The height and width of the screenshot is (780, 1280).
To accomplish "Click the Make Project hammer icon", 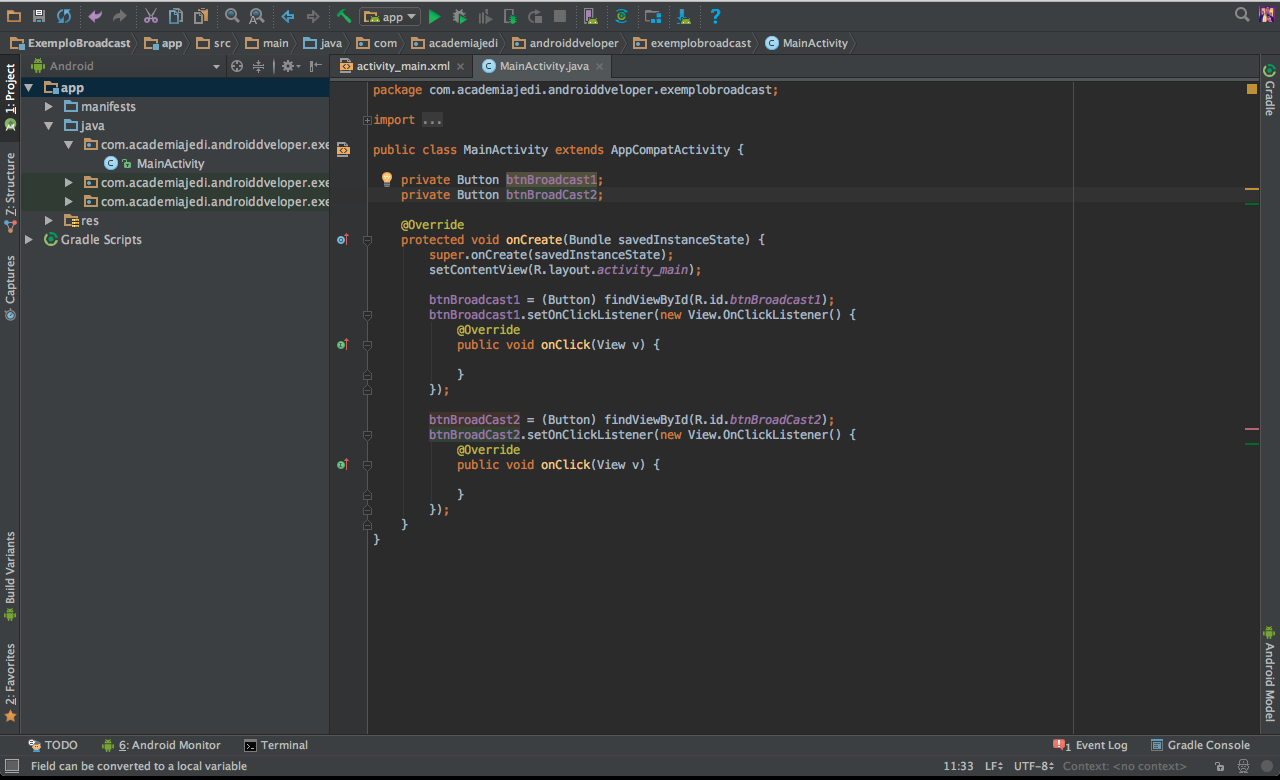I will click(344, 16).
